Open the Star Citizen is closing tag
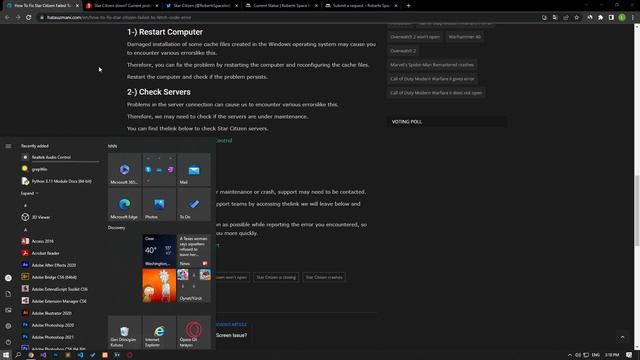The width and height of the screenshot is (640, 360). click(276, 277)
